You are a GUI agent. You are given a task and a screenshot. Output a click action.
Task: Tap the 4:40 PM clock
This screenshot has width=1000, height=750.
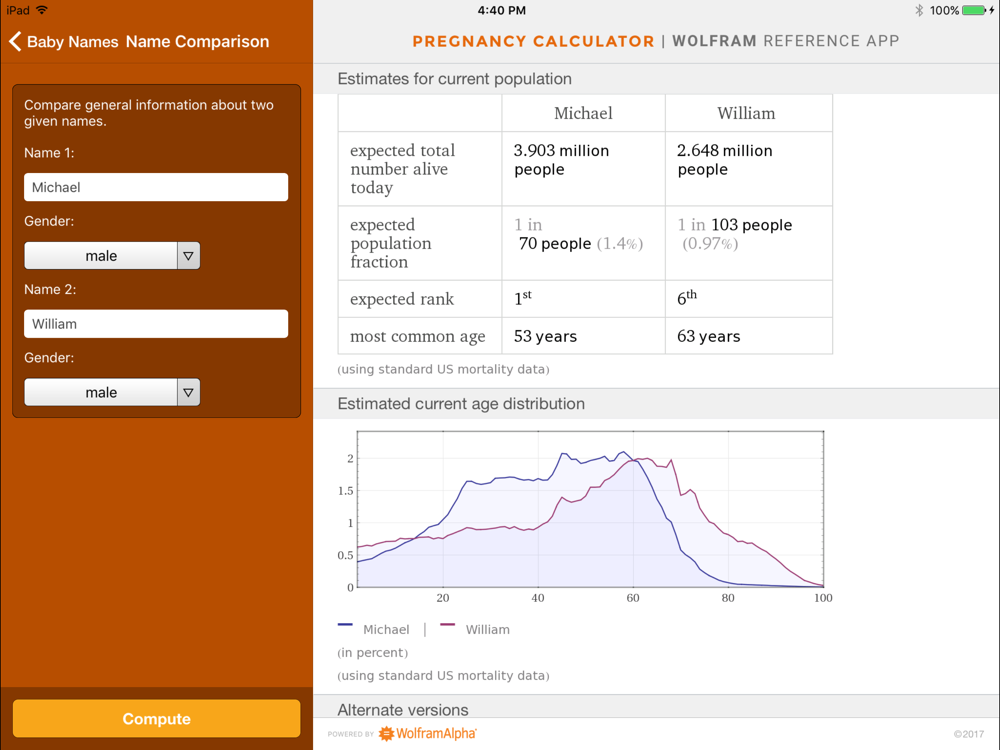(502, 10)
